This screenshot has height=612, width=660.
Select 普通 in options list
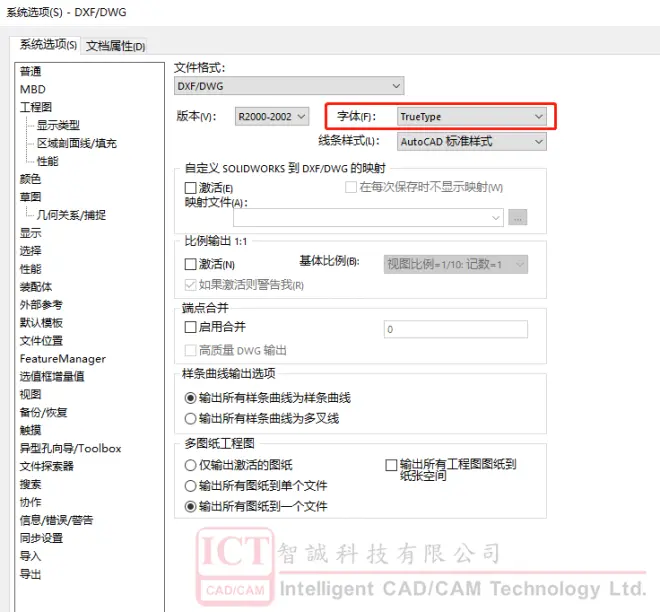click(x=30, y=72)
